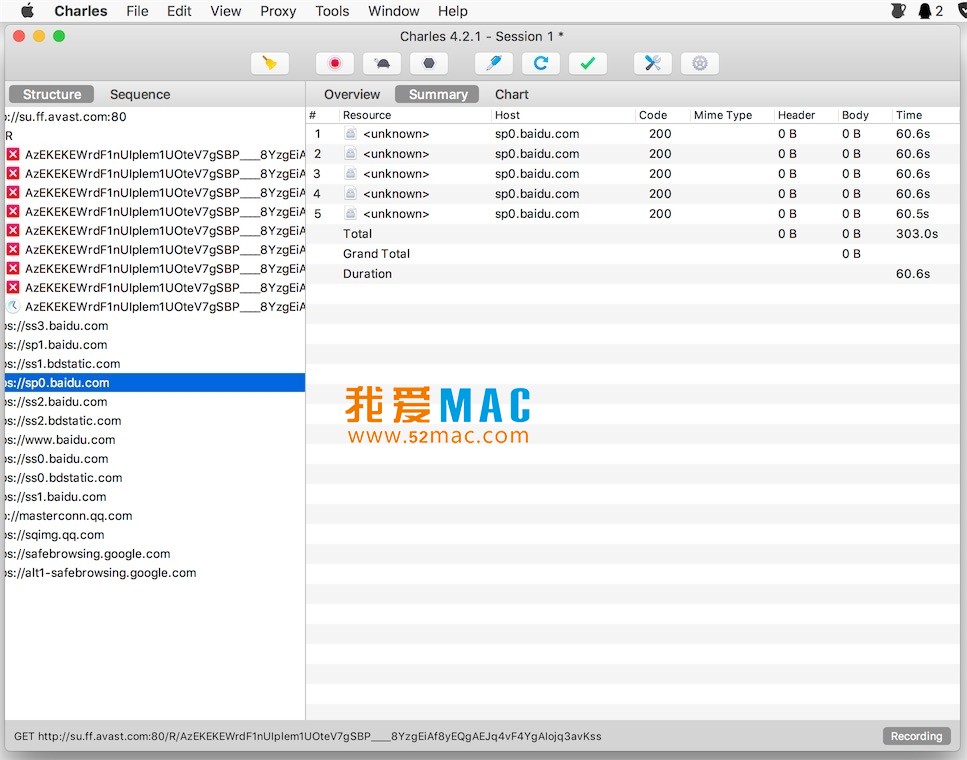
Task: Open the Window menu
Action: [x=393, y=10]
